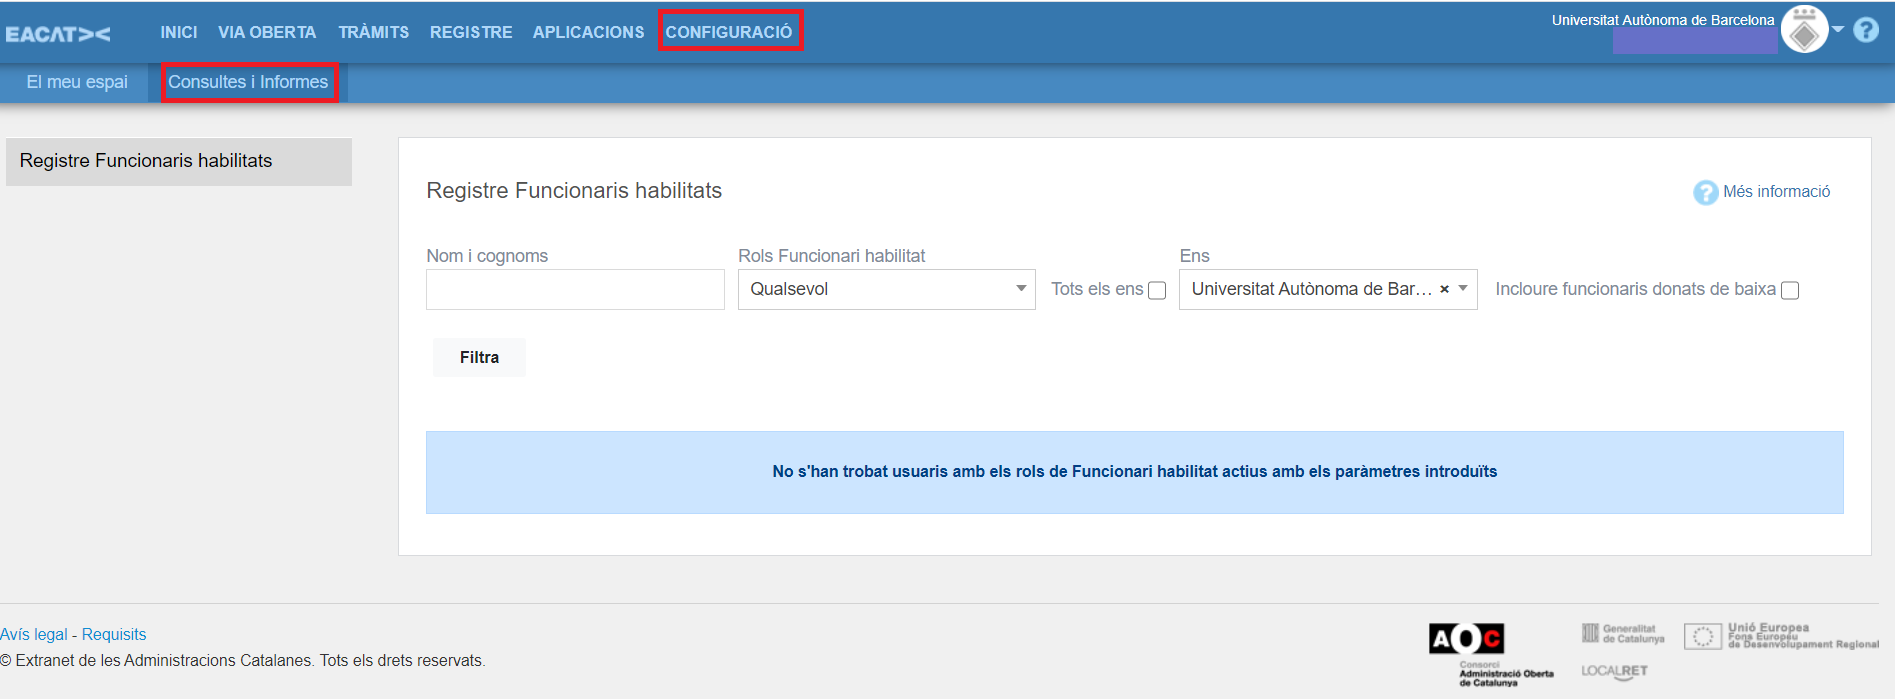Click the Localret logo in footer
Screen dimensions: 1895x699
click(1614, 671)
